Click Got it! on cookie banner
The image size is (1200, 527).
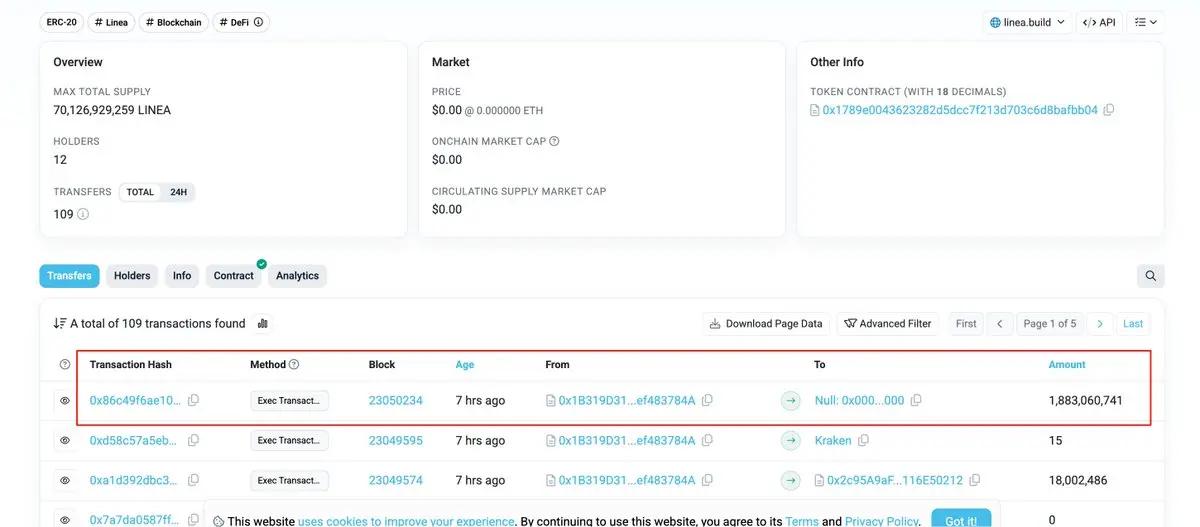click(961, 520)
